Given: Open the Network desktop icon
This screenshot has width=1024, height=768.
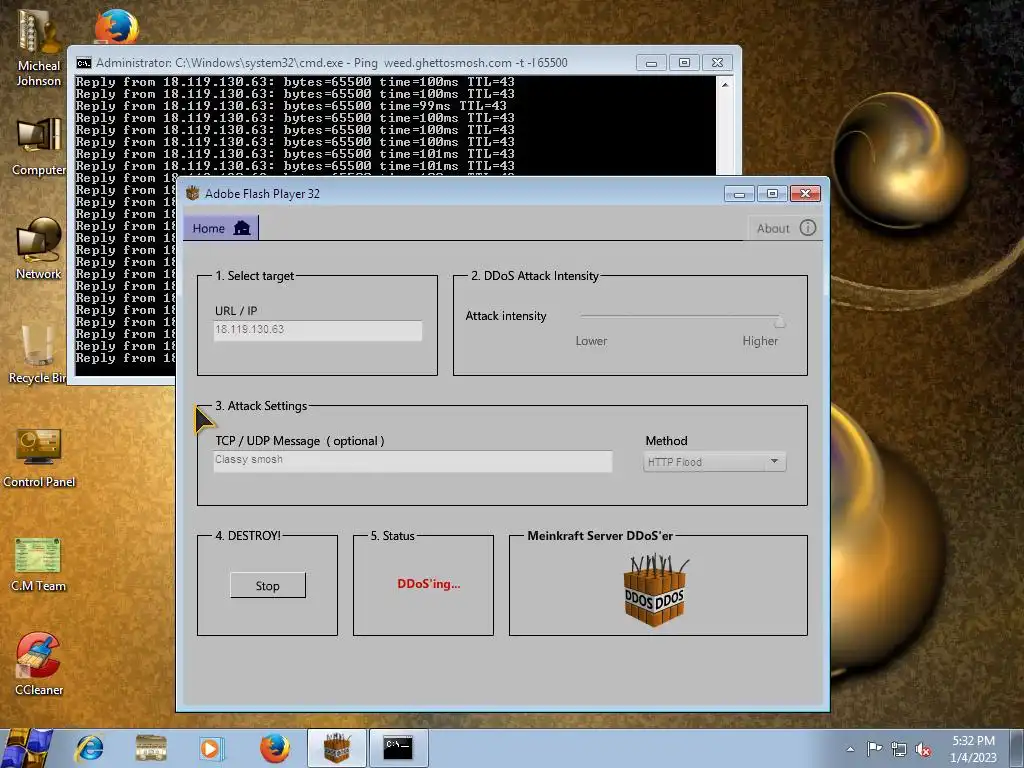Looking at the screenshot, I should click(x=39, y=249).
